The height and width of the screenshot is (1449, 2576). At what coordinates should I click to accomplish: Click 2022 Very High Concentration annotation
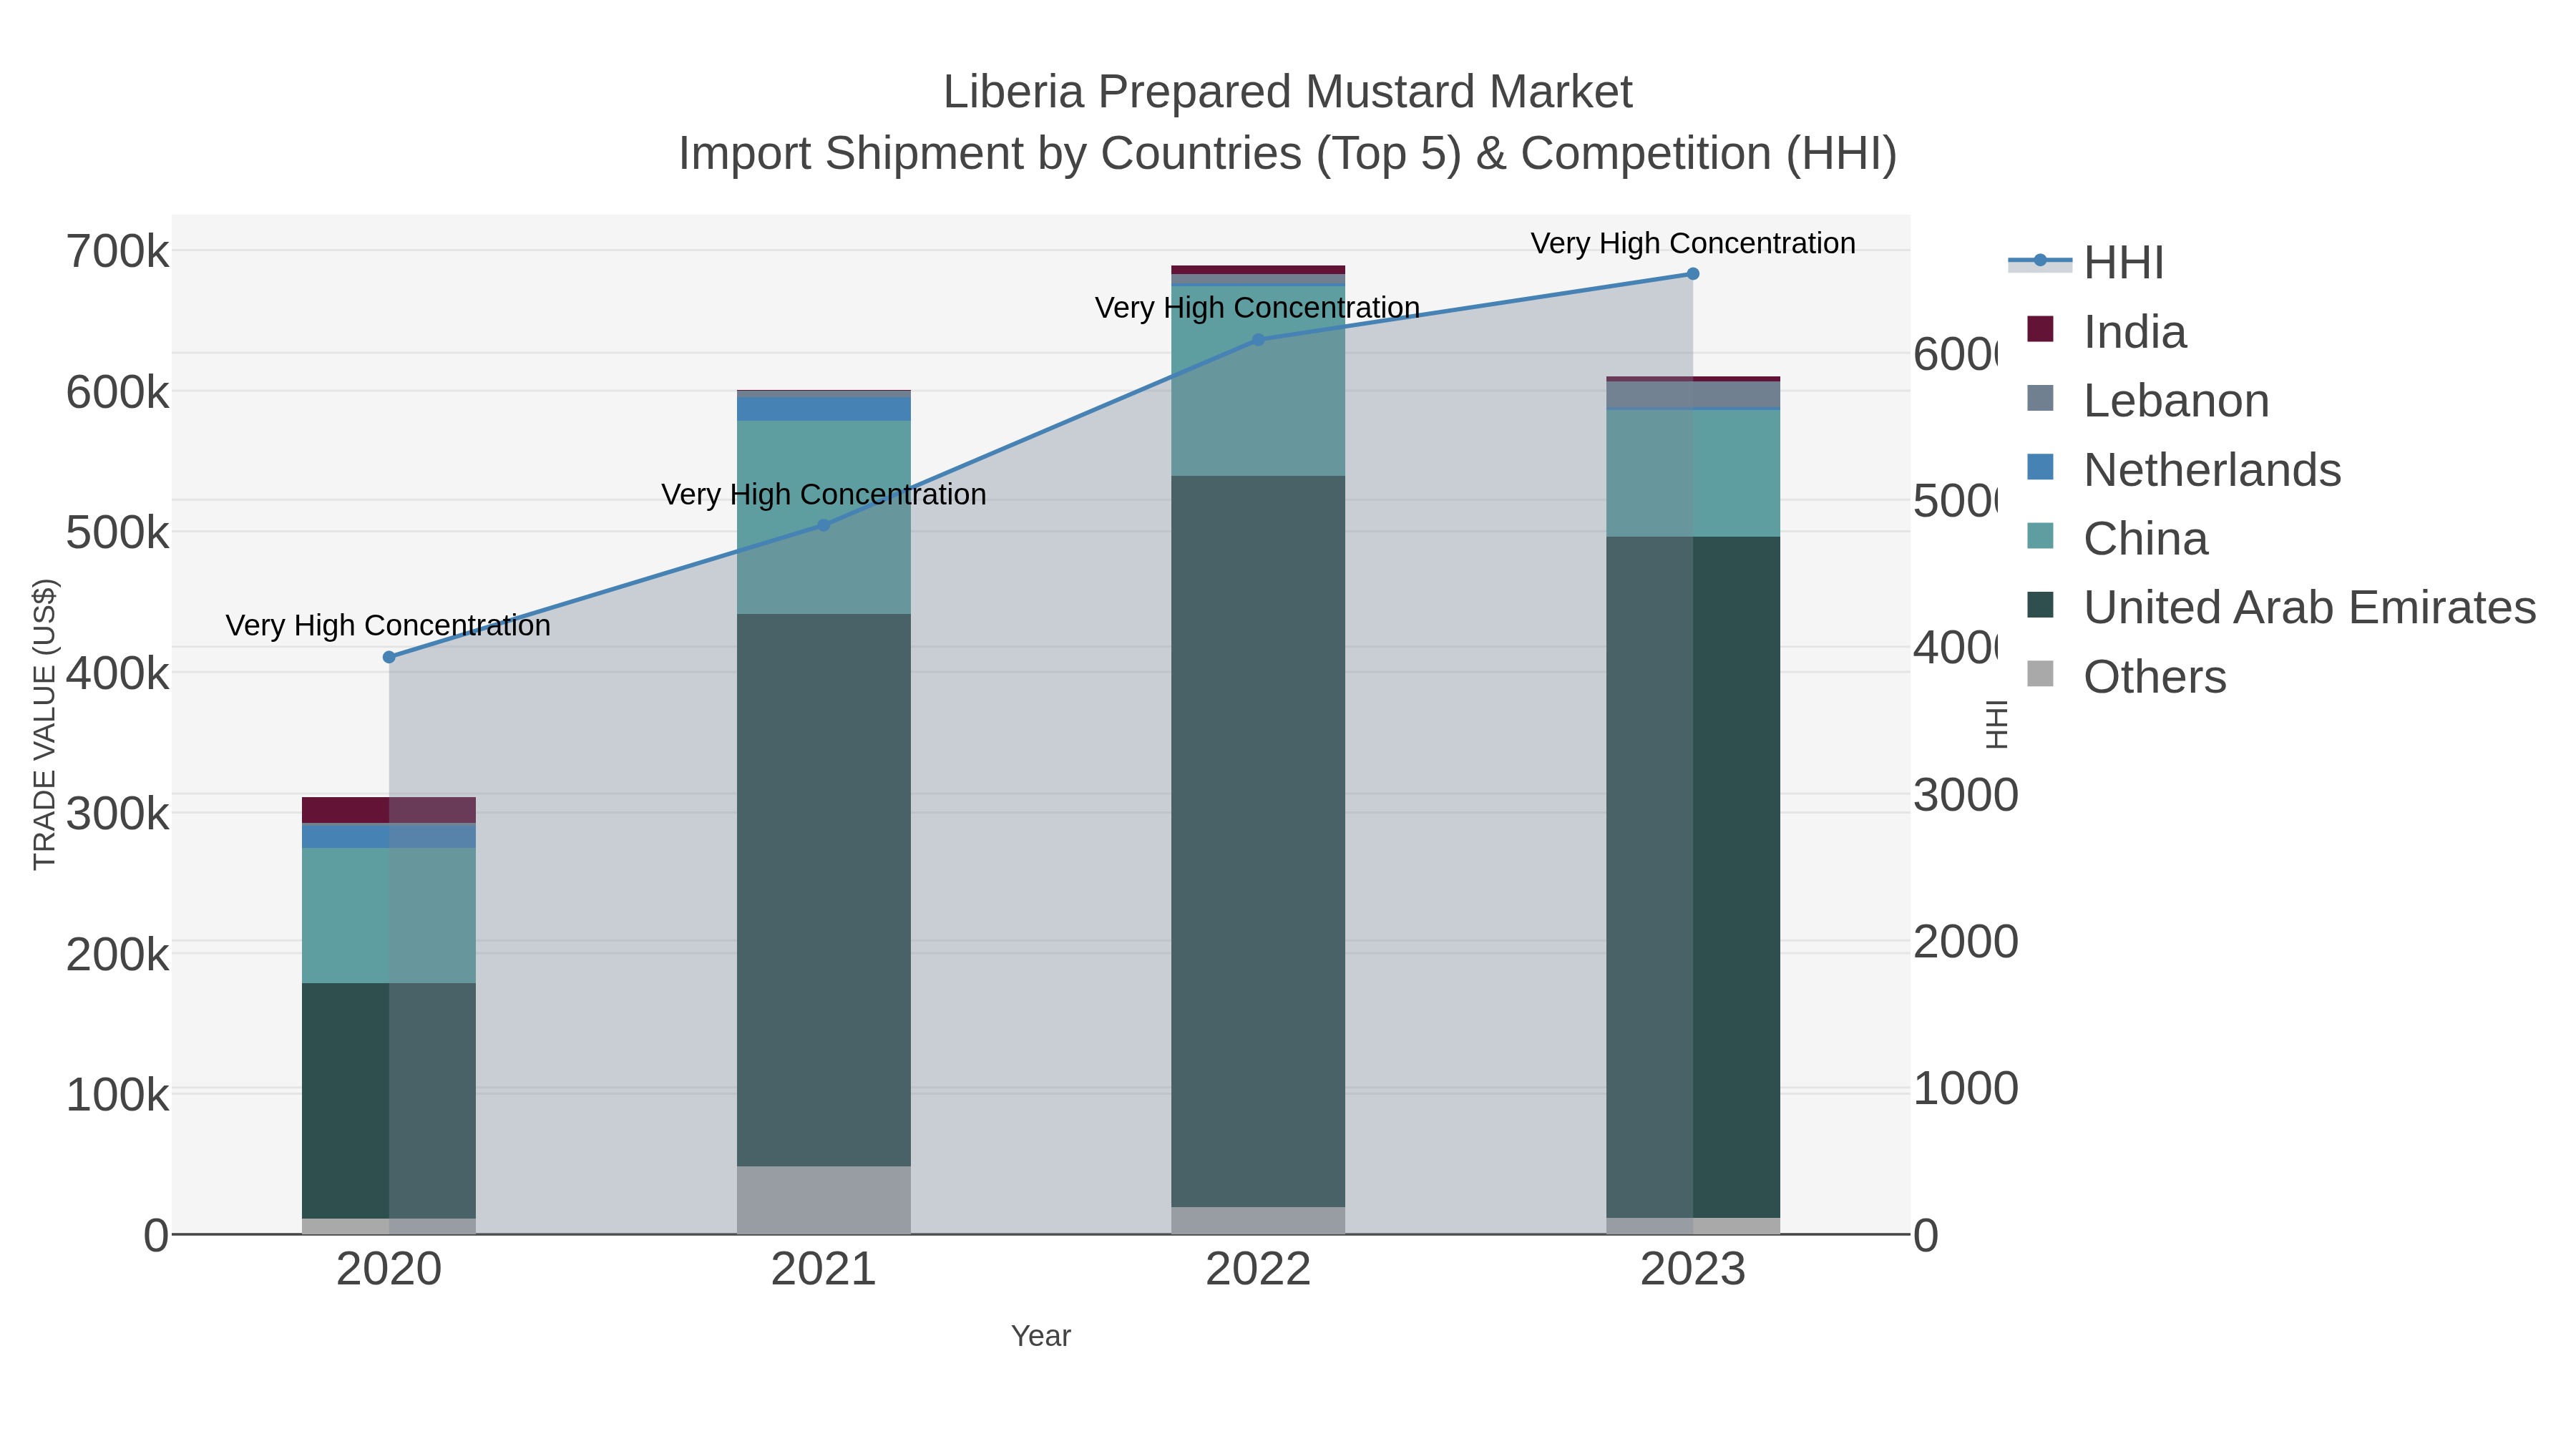click(1257, 308)
